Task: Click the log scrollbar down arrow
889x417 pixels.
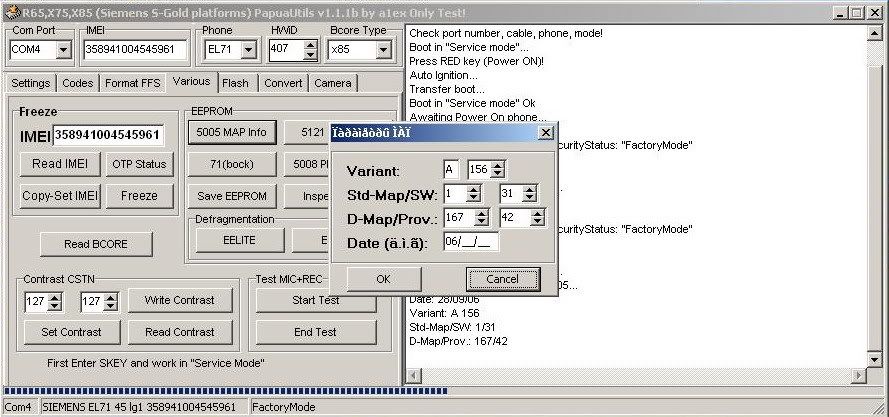Action: click(874, 360)
